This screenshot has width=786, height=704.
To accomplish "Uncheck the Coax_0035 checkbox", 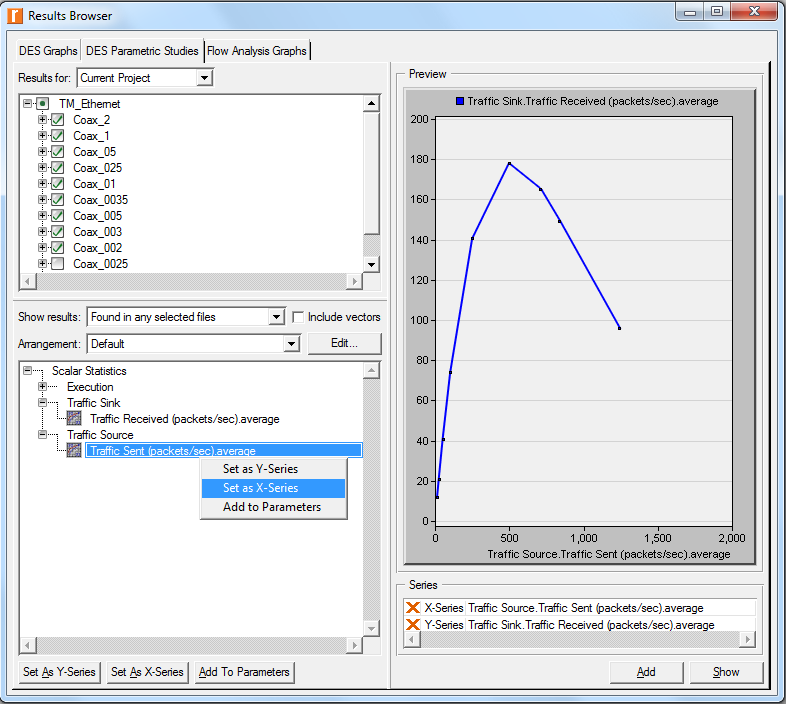I will click(x=58, y=200).
